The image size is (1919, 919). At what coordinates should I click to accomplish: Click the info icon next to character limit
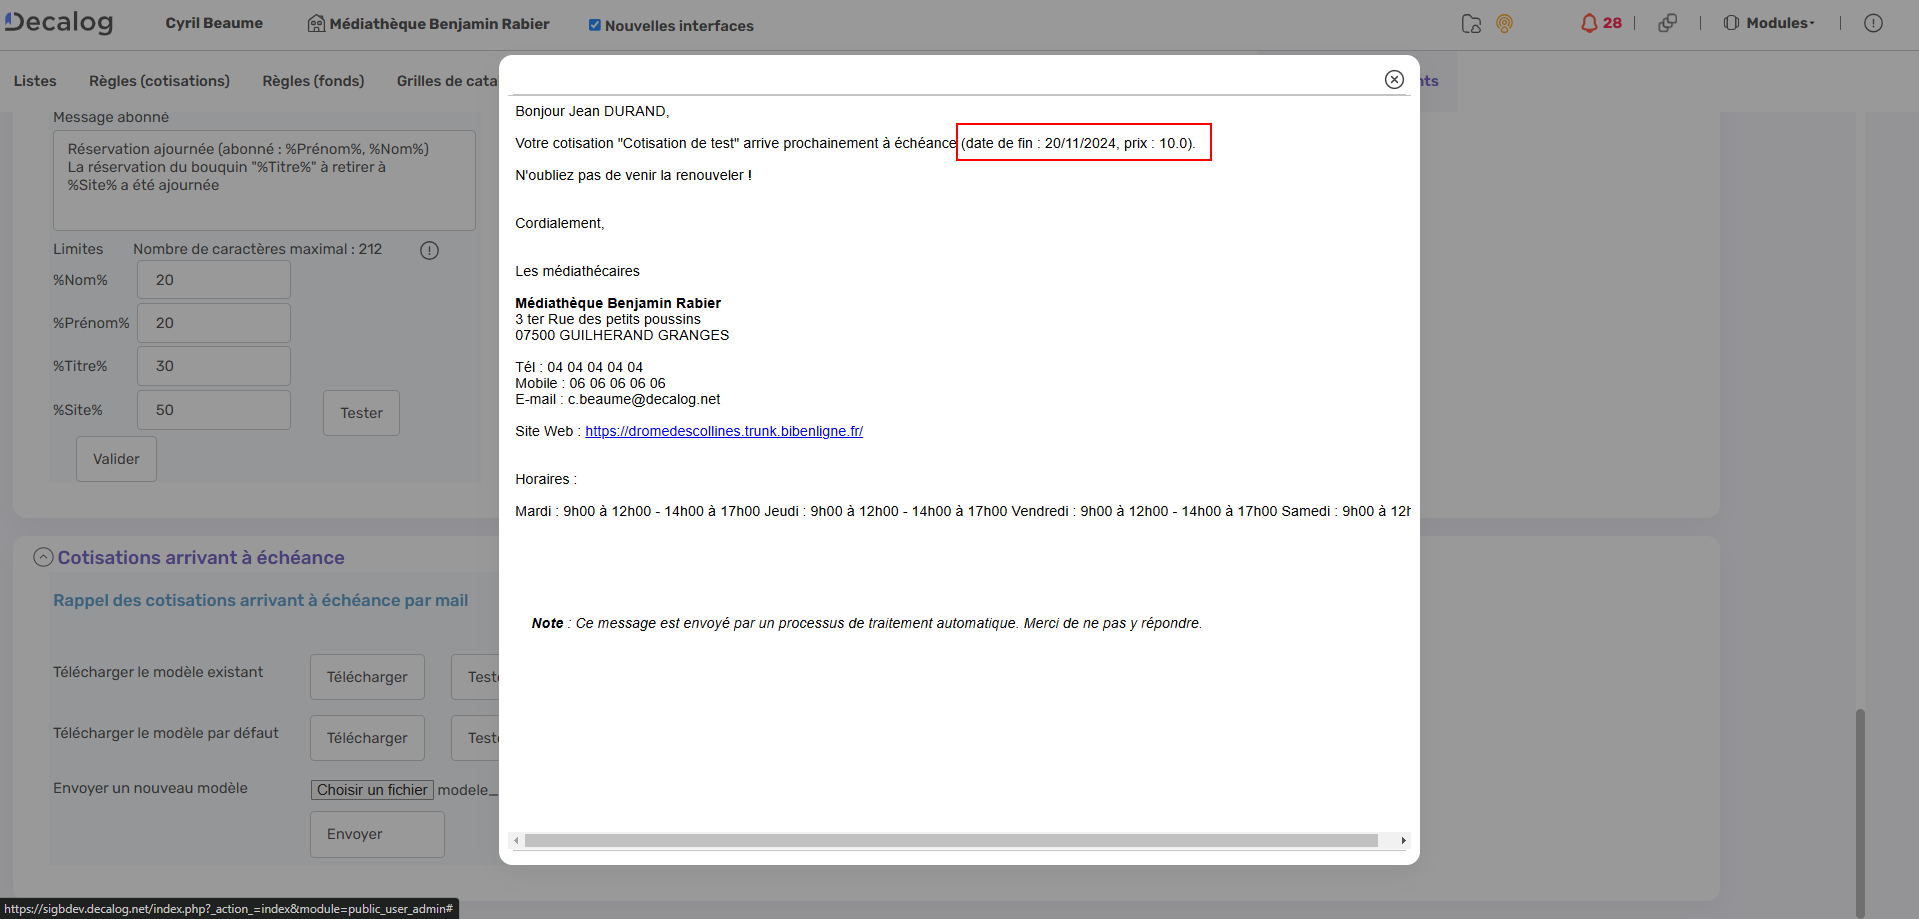[x=429, y=250]
